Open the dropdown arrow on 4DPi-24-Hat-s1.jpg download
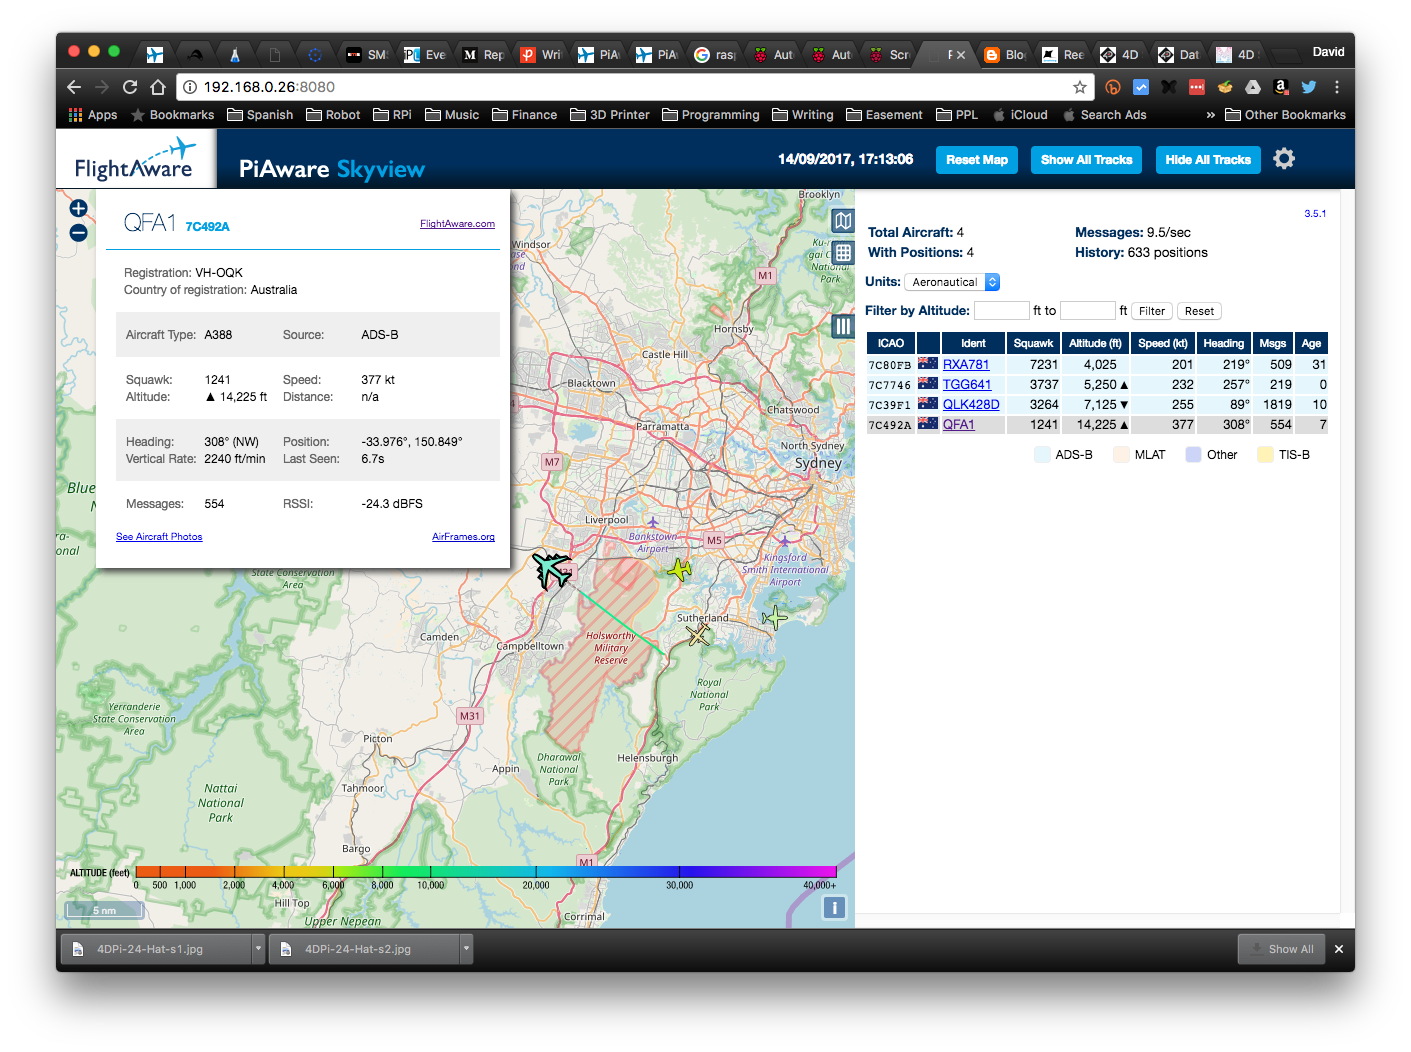The image size is (1411, 1052). (257, 948)
